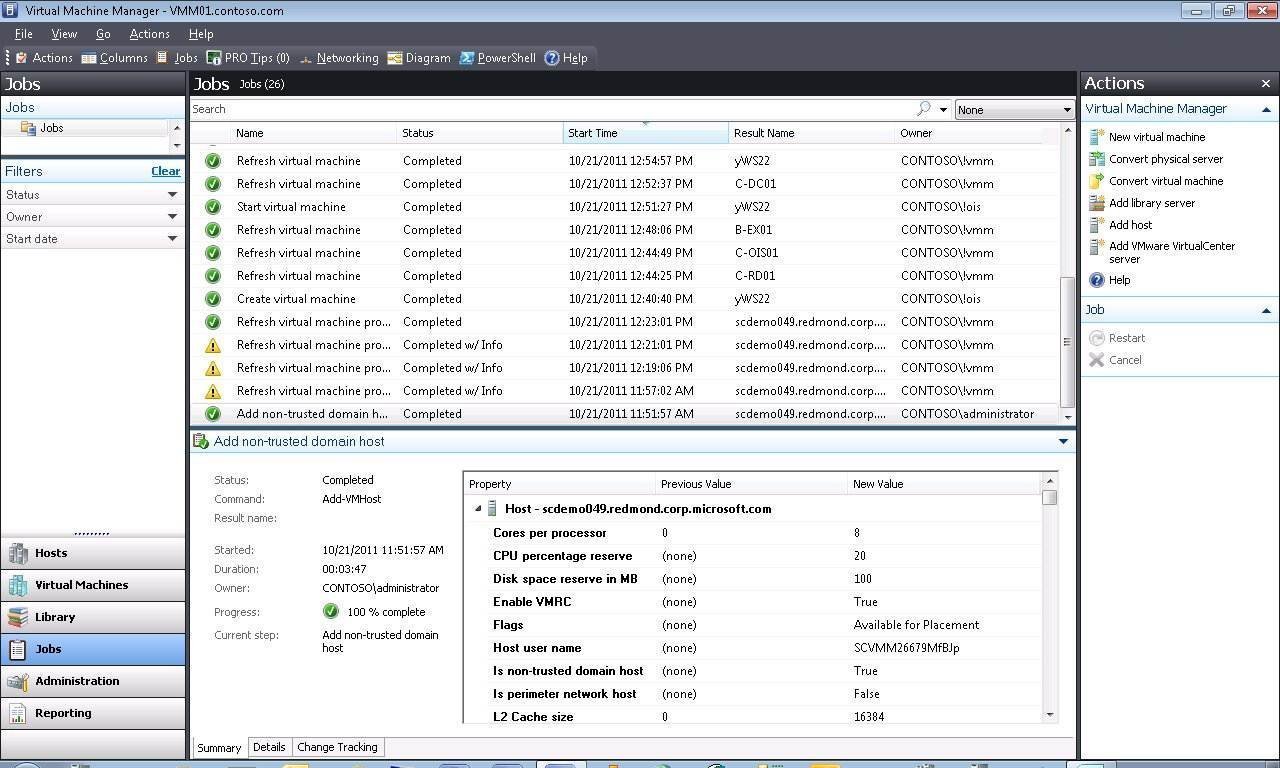
Task: Click the search magnifier icon
Action: coord(924,109)
